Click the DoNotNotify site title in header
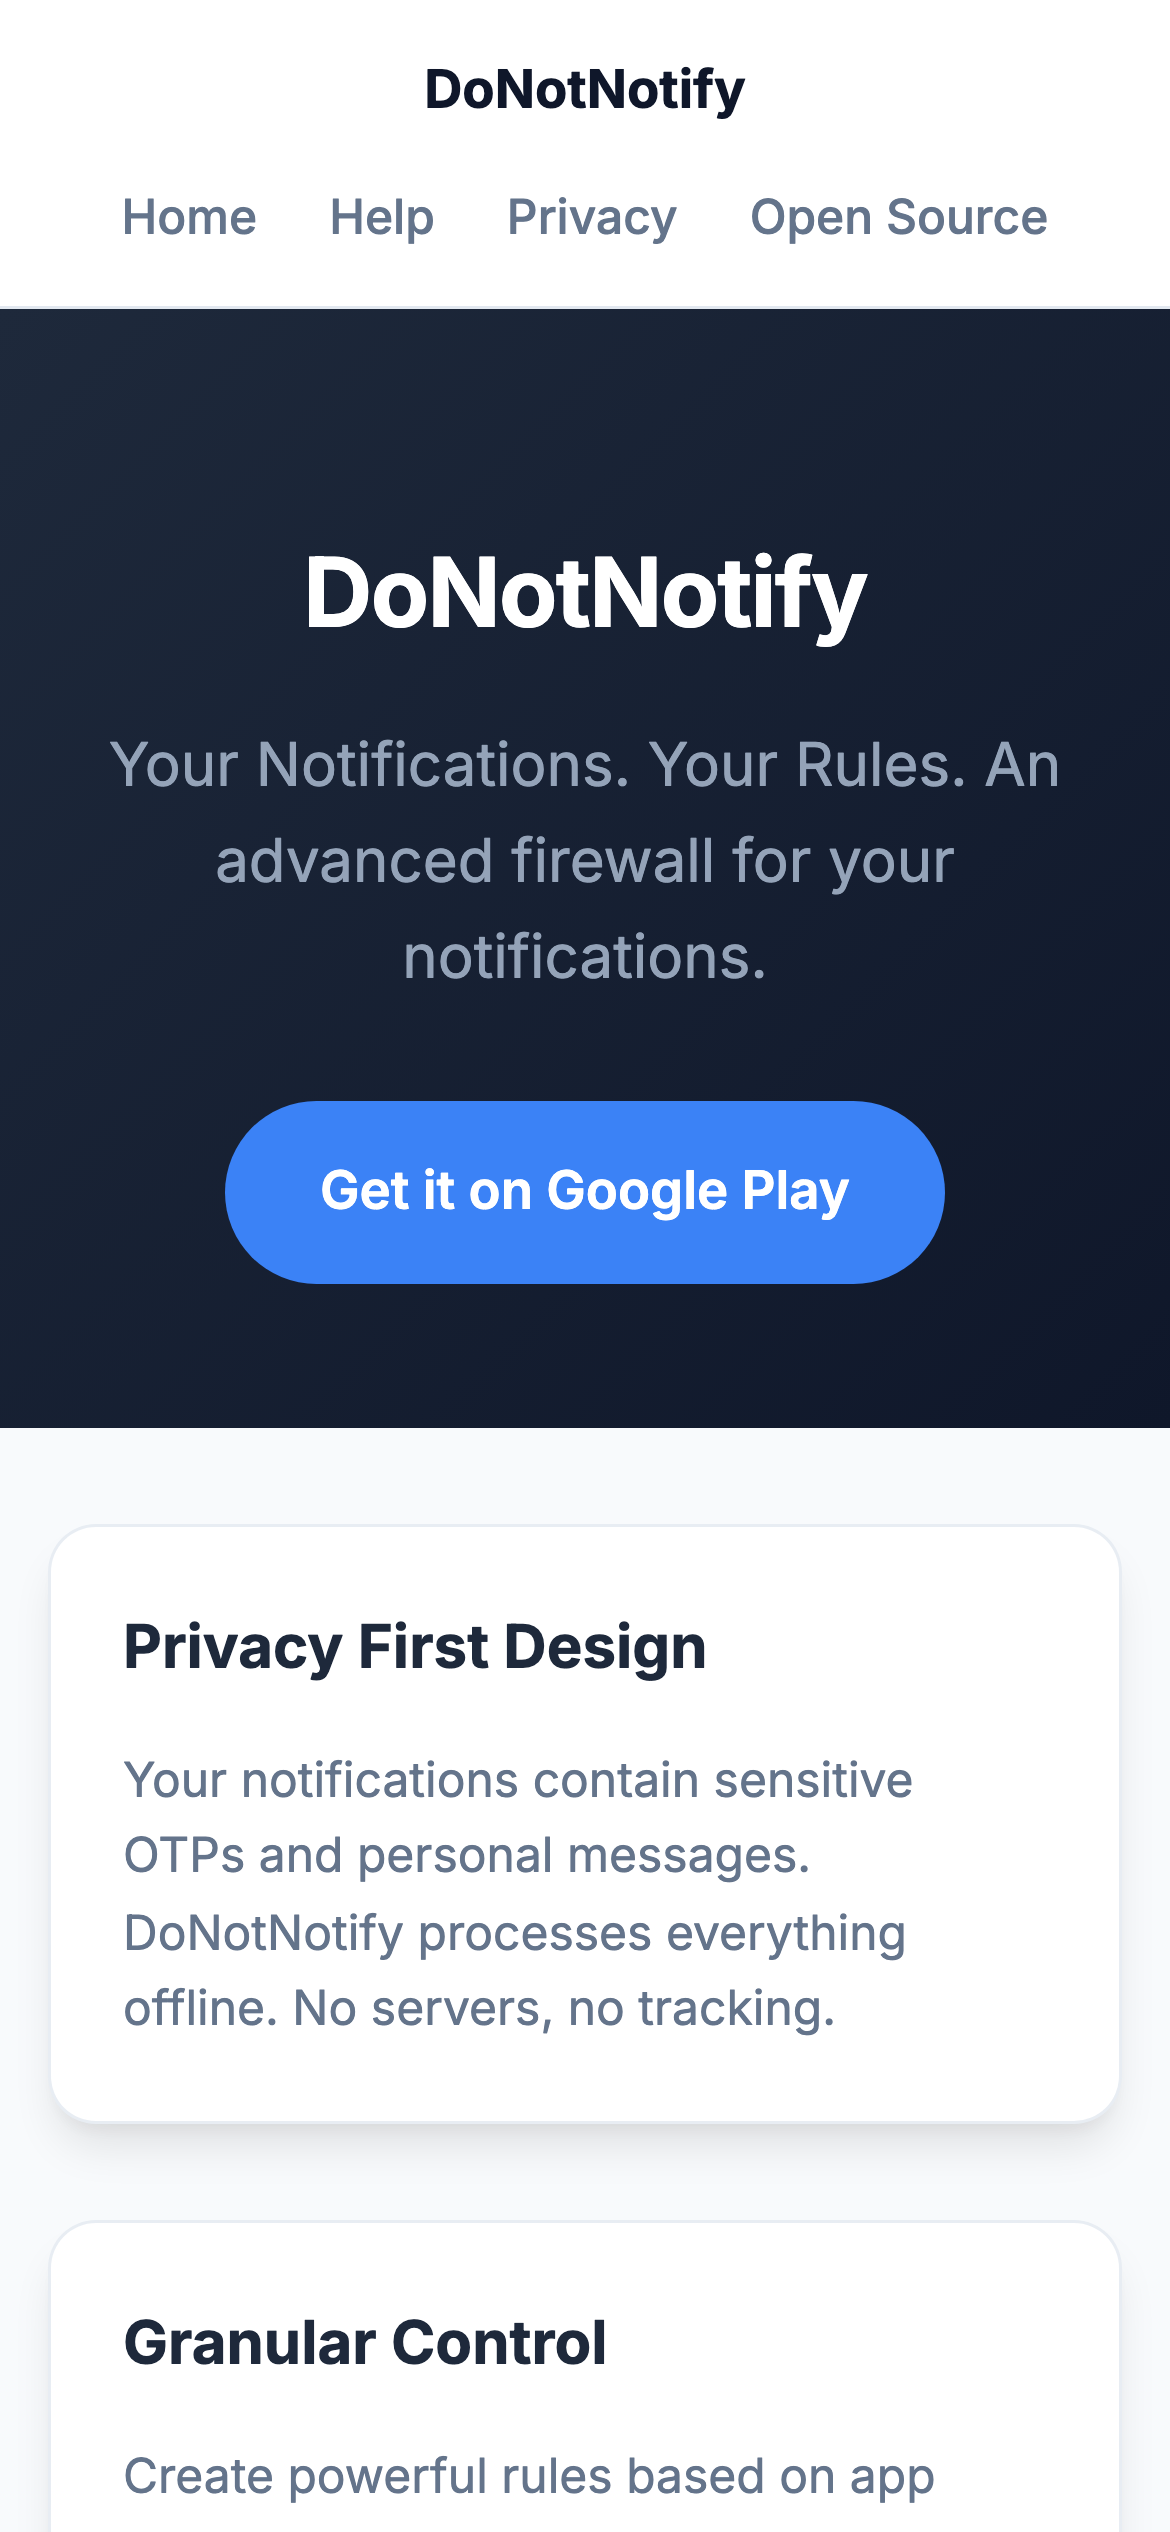This screenshot has width=1170, height=2532. click(x=584, y=90)
